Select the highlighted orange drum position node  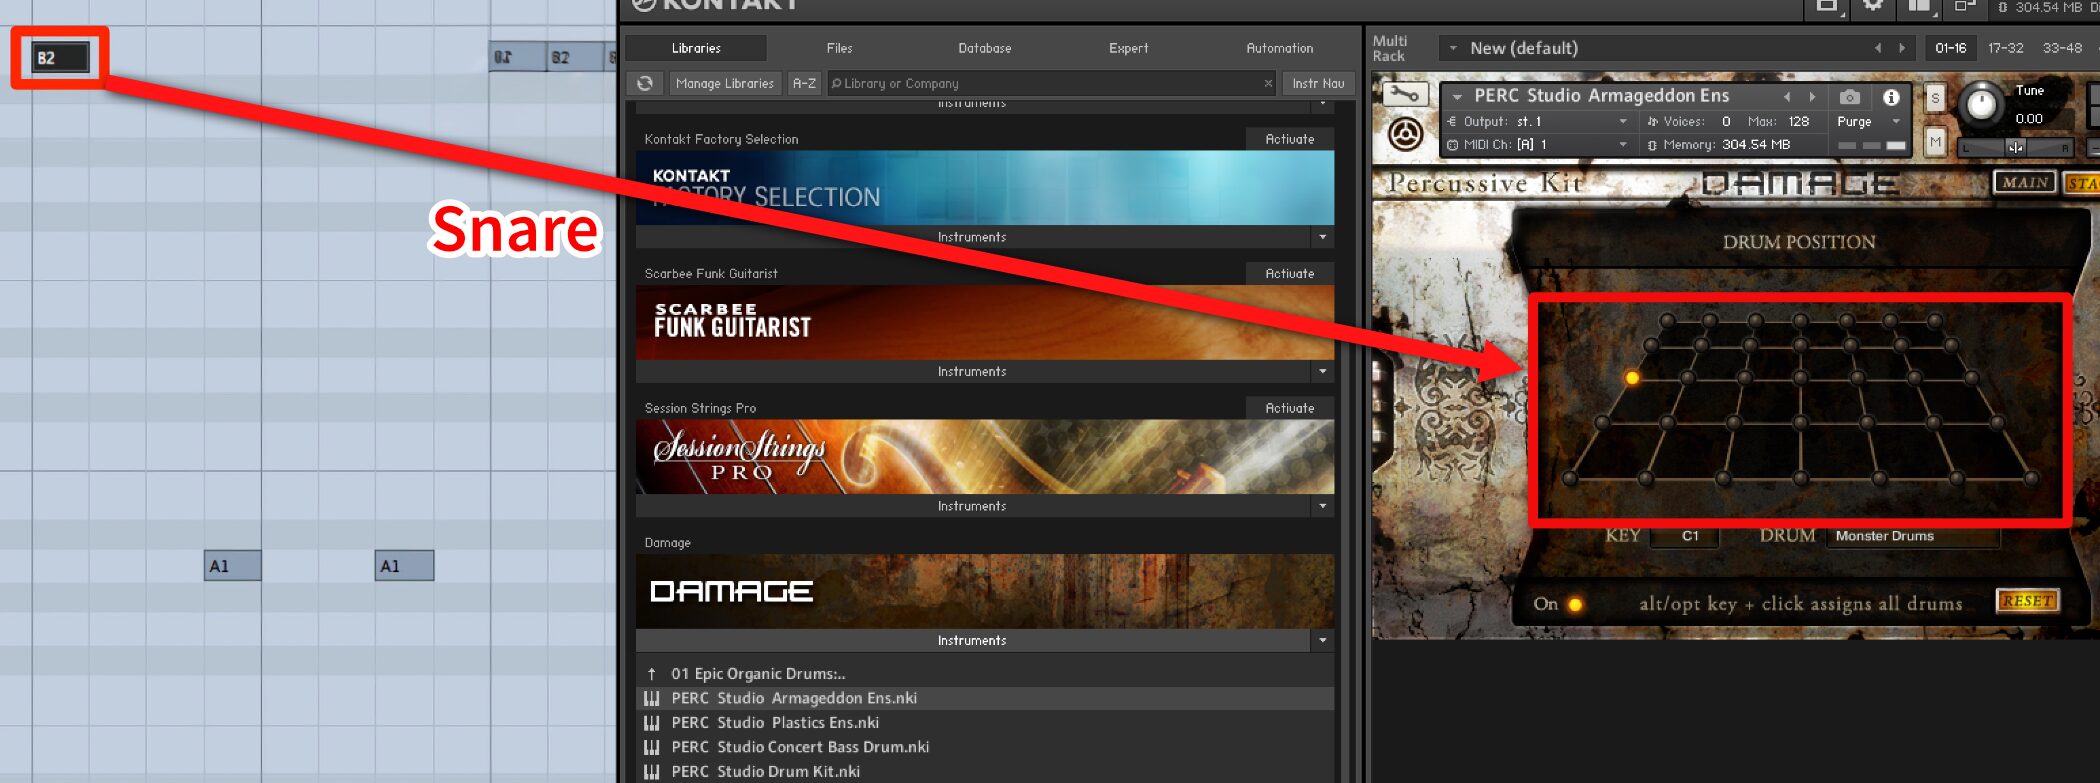click(x=1632, y=378)
